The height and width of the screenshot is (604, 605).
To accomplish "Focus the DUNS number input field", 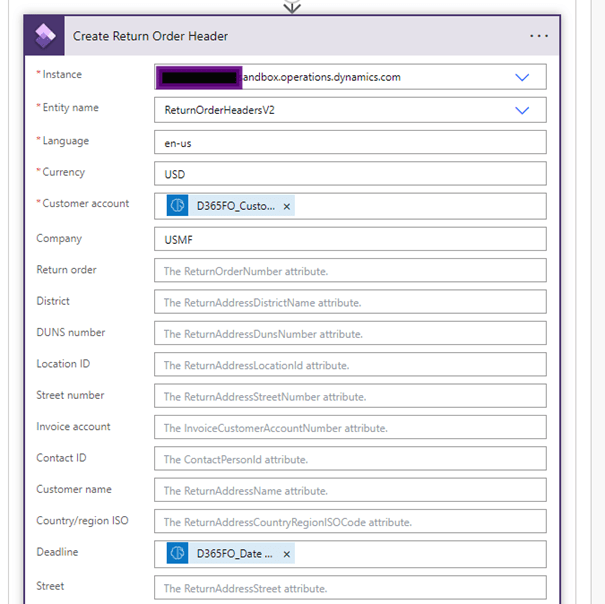I will coord(350,334).
